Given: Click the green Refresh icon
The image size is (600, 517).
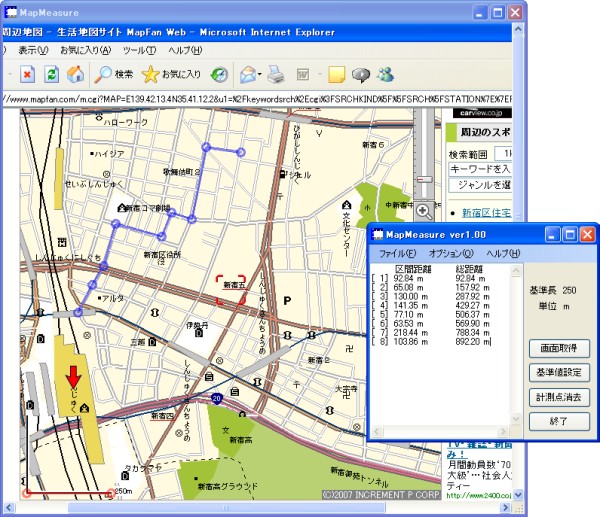Looking at the screenshot, I should point(51,74).
